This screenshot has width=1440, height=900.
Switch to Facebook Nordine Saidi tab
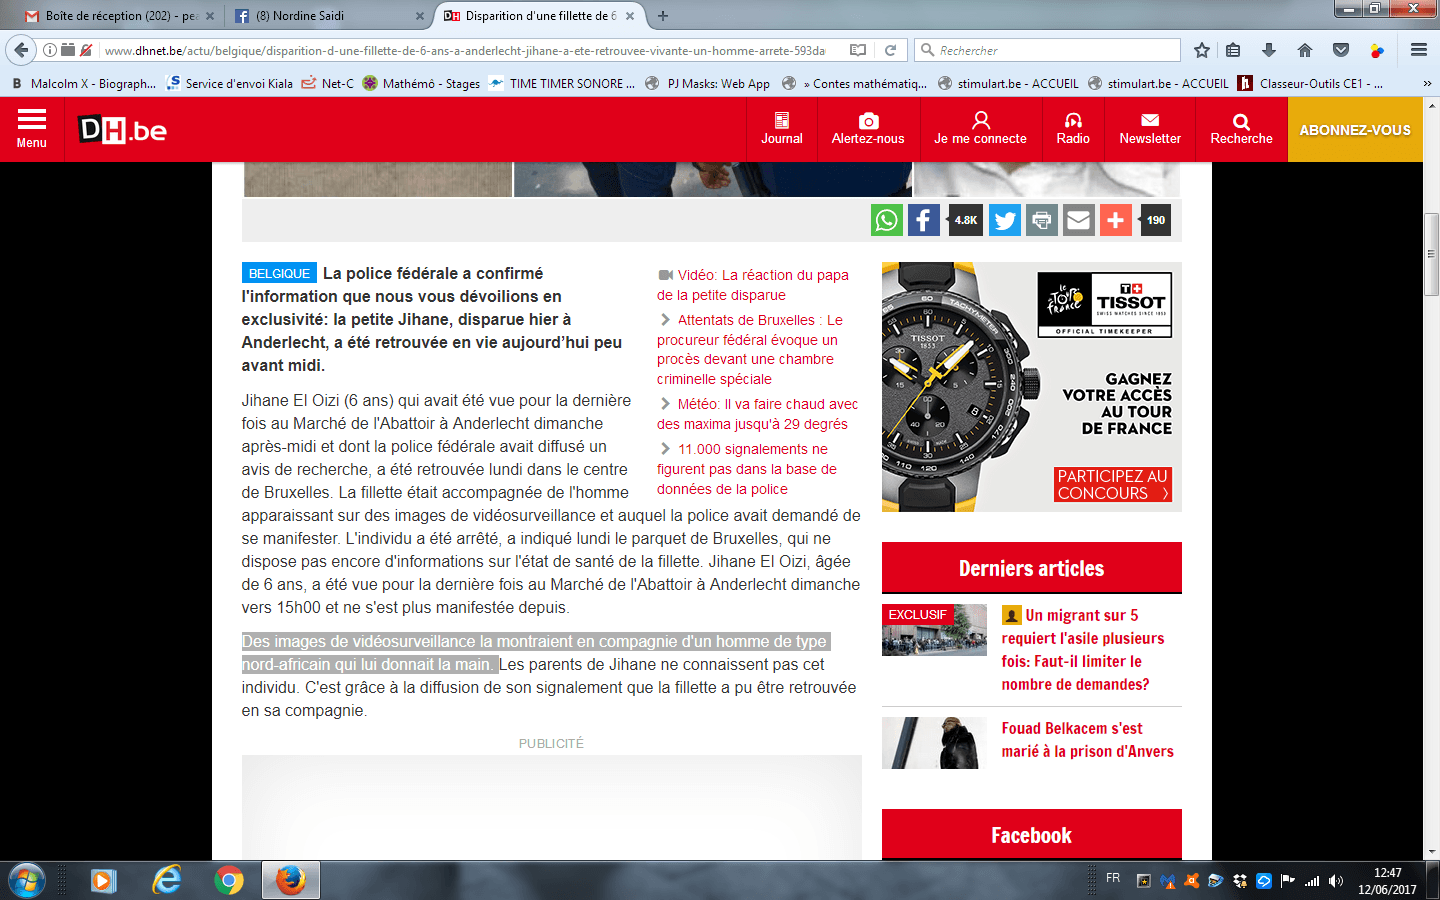[320, 16]
